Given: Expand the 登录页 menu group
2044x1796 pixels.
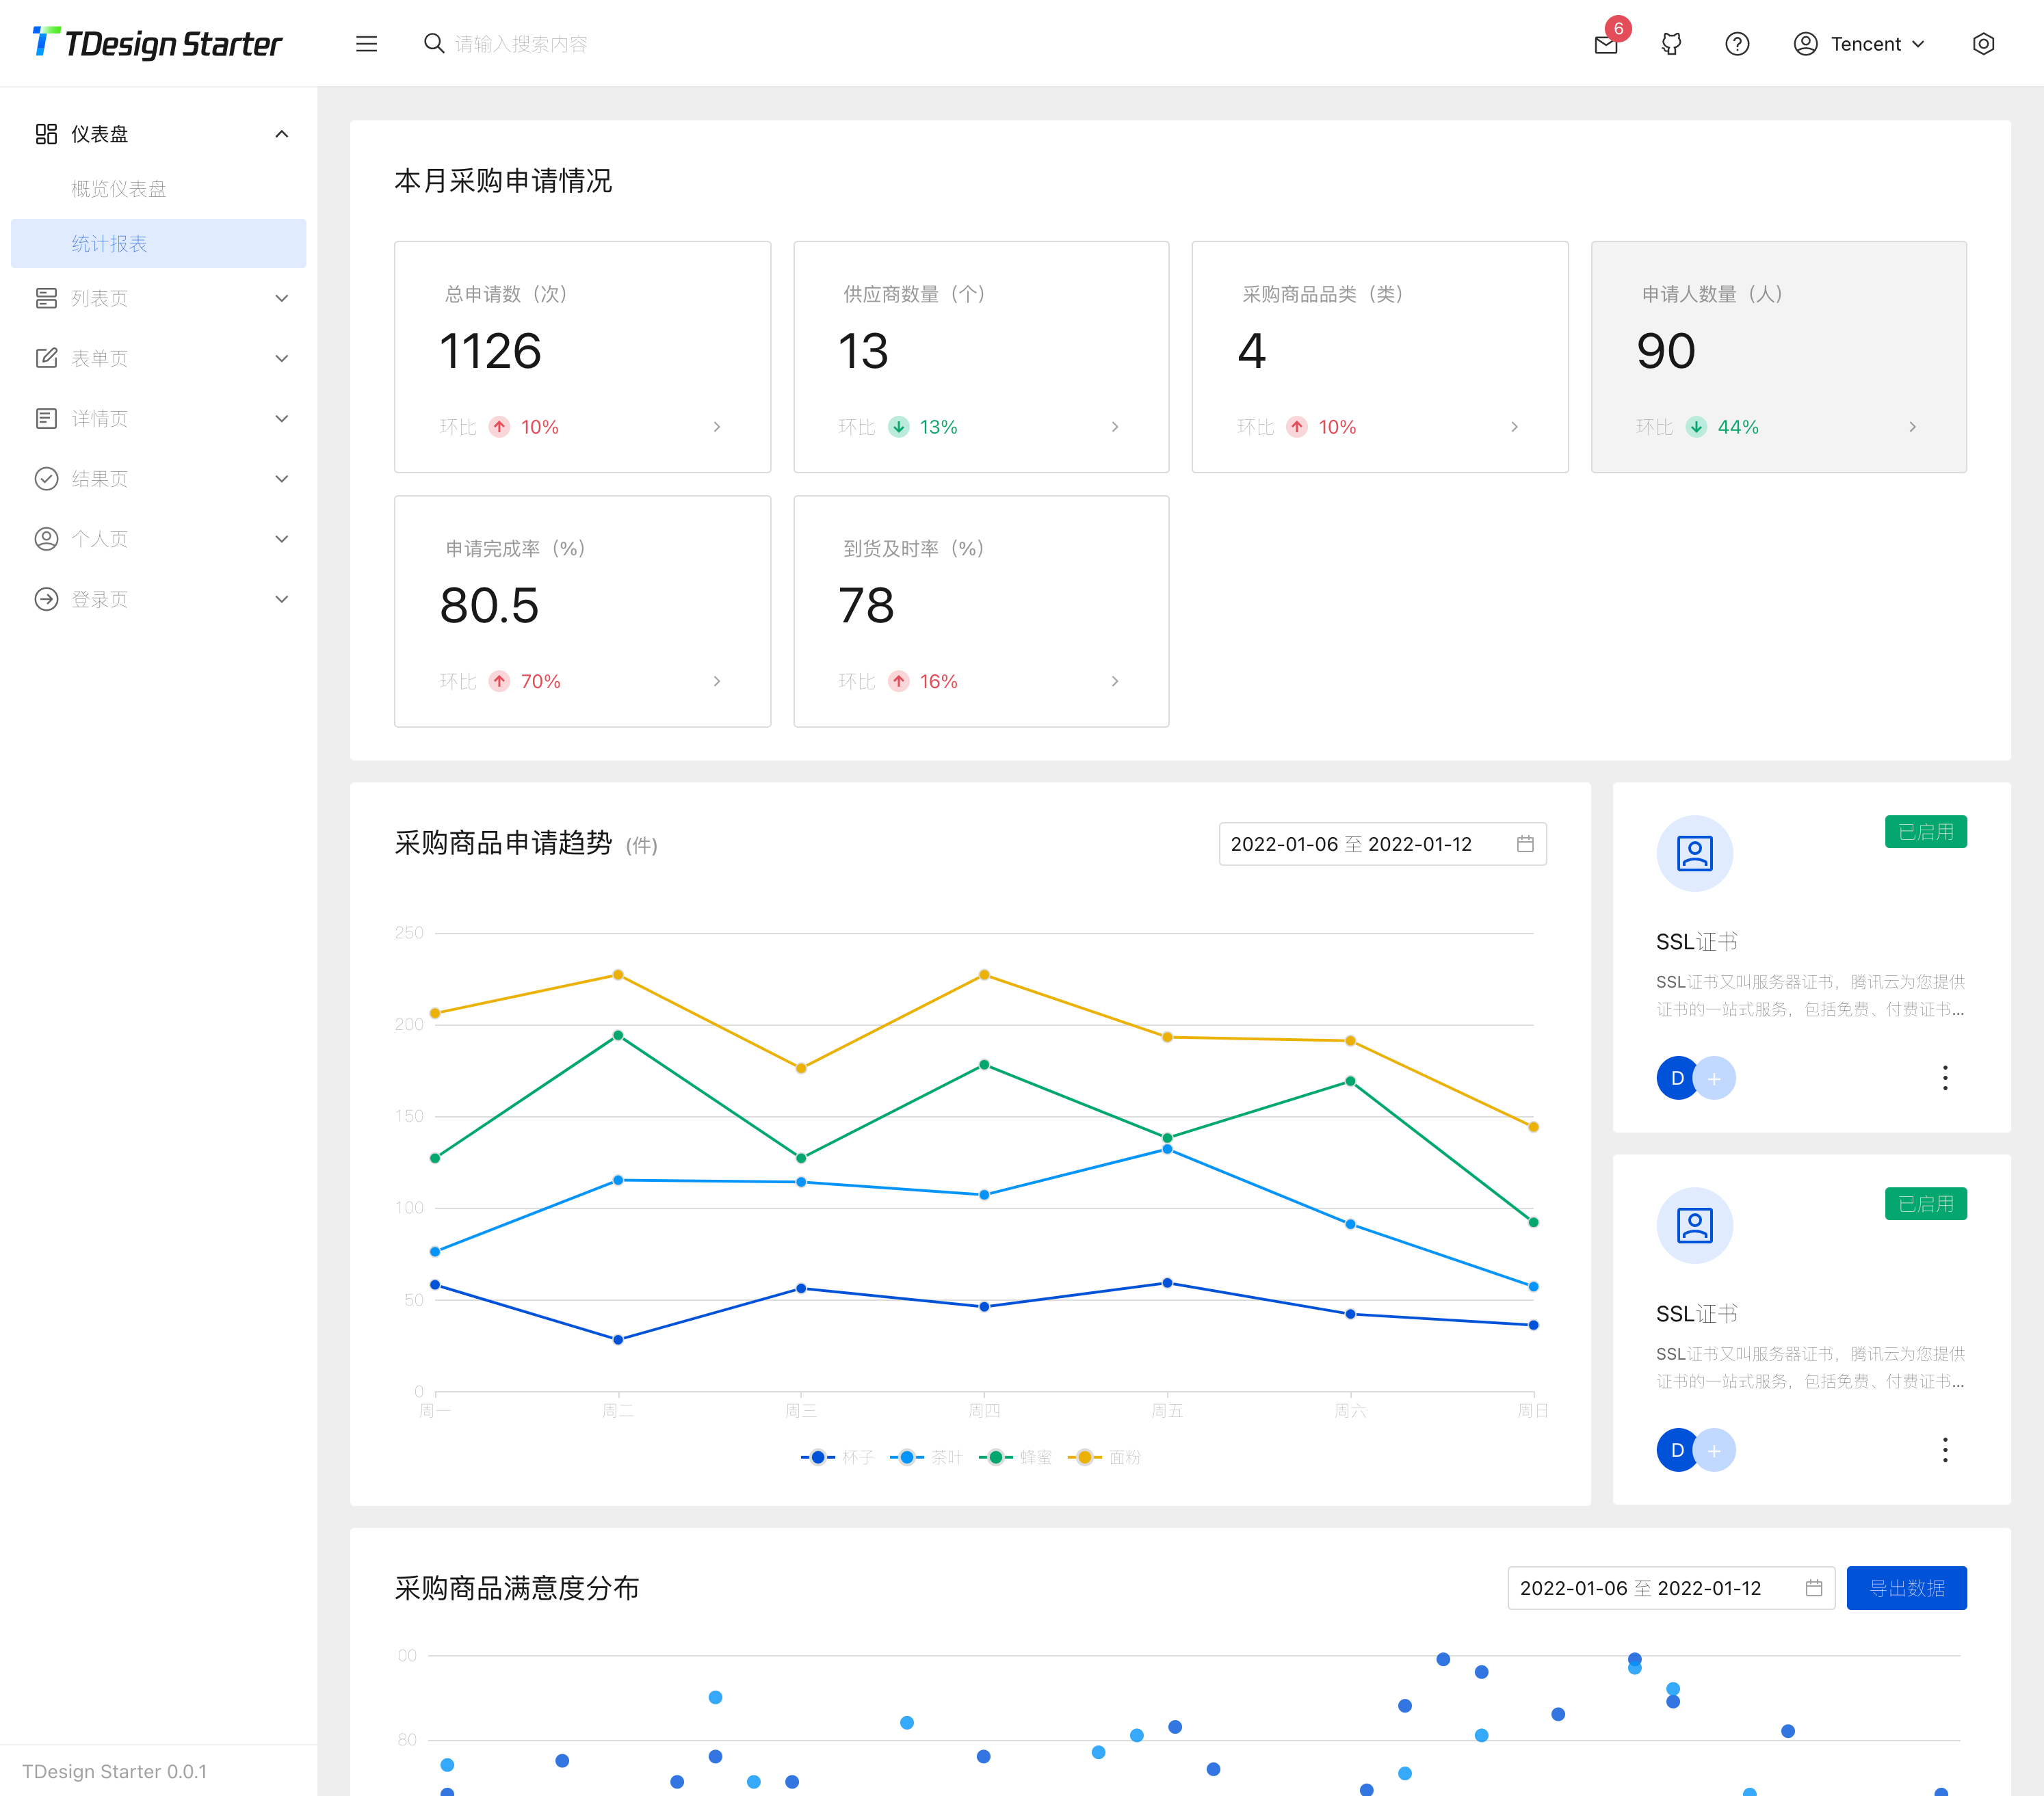Looking at the screenshot, I should click(159, 599).
